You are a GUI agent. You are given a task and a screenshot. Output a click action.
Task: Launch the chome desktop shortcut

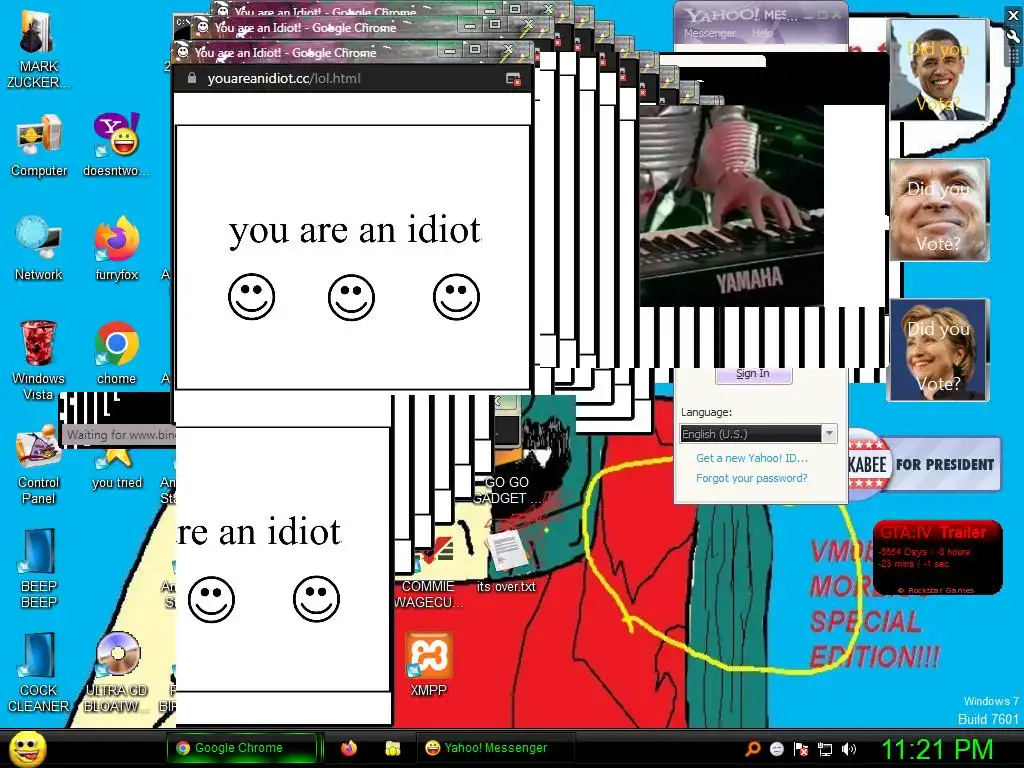point(116,353)
